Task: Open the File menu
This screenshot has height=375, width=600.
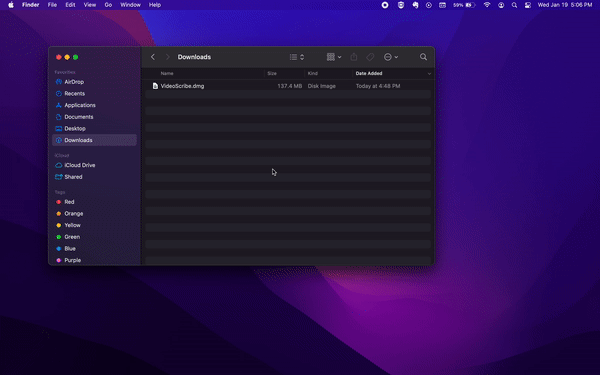Action: [52, 5]
